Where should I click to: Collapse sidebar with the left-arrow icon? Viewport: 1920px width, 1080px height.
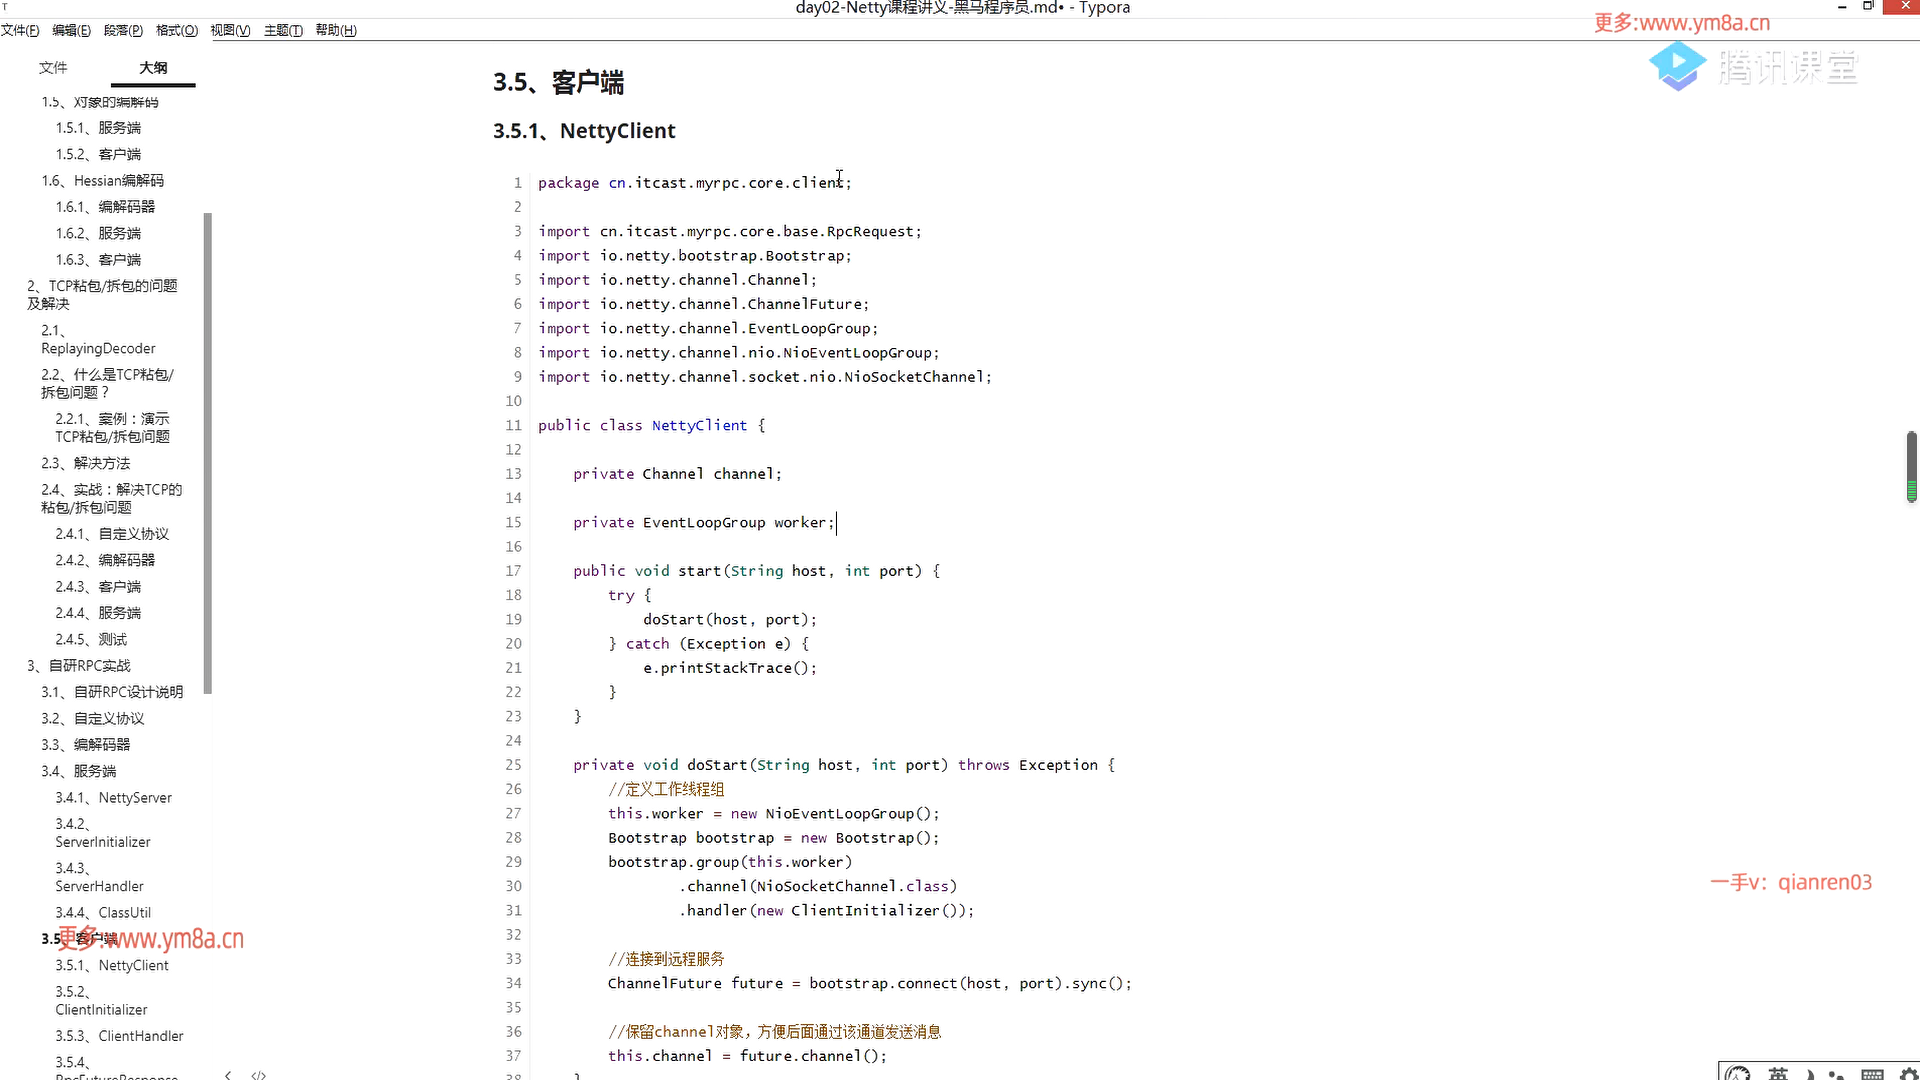[x=228, y=1075]
